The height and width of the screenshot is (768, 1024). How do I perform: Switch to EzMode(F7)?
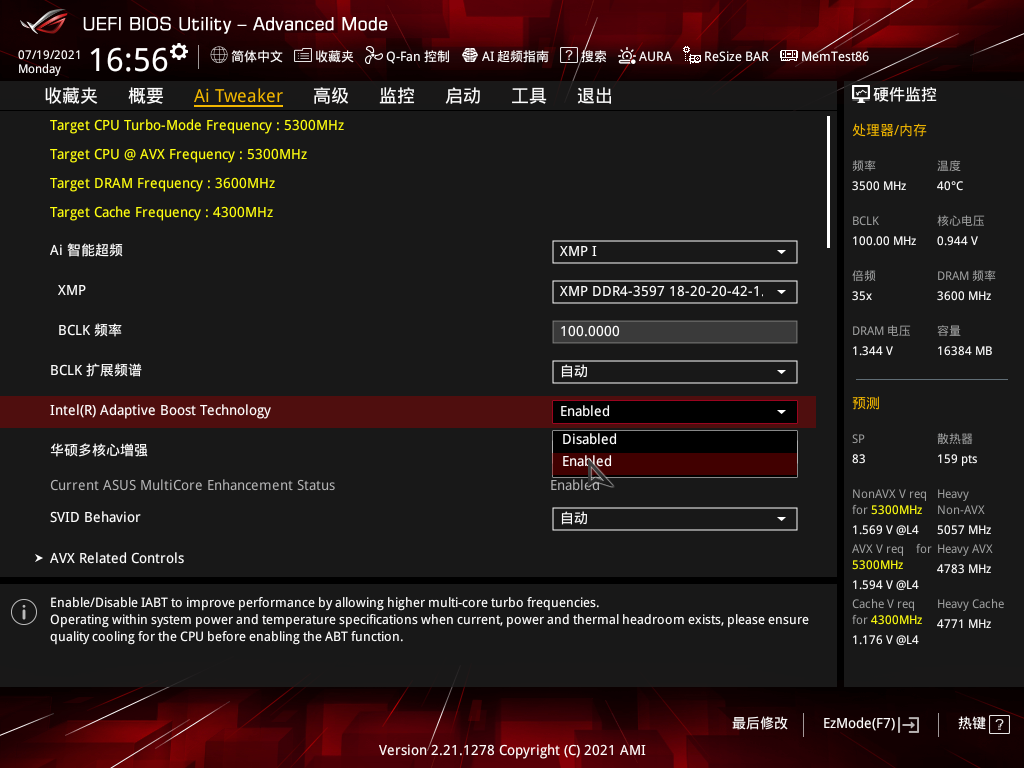tap(871, 724)
